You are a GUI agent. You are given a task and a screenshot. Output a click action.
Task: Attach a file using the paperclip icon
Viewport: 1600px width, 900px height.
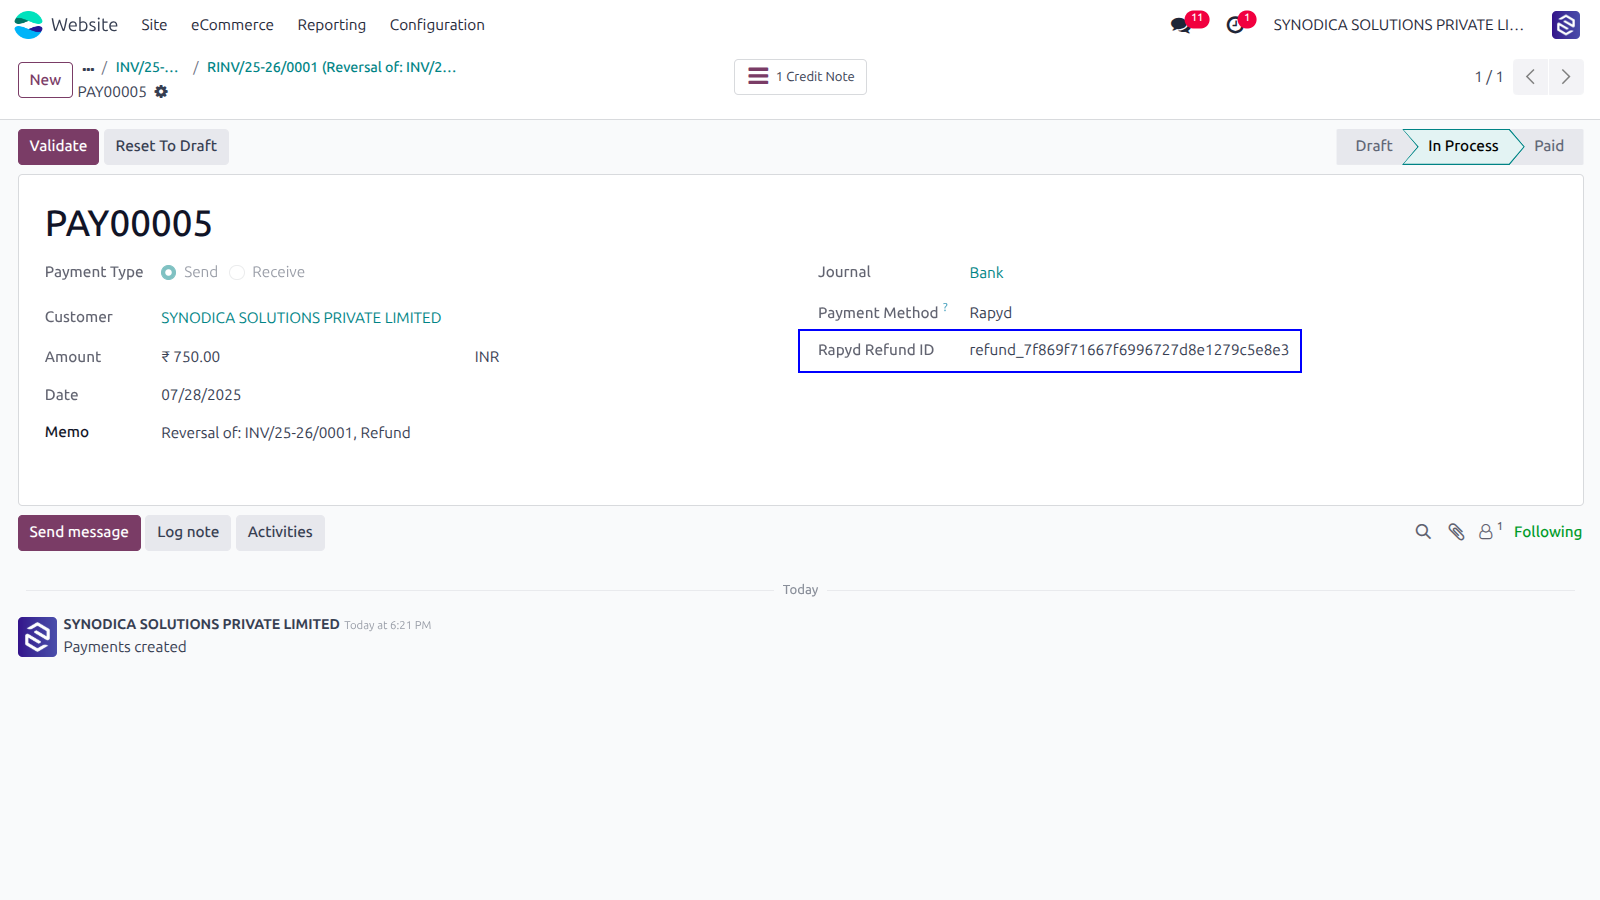click(1457, 532)
